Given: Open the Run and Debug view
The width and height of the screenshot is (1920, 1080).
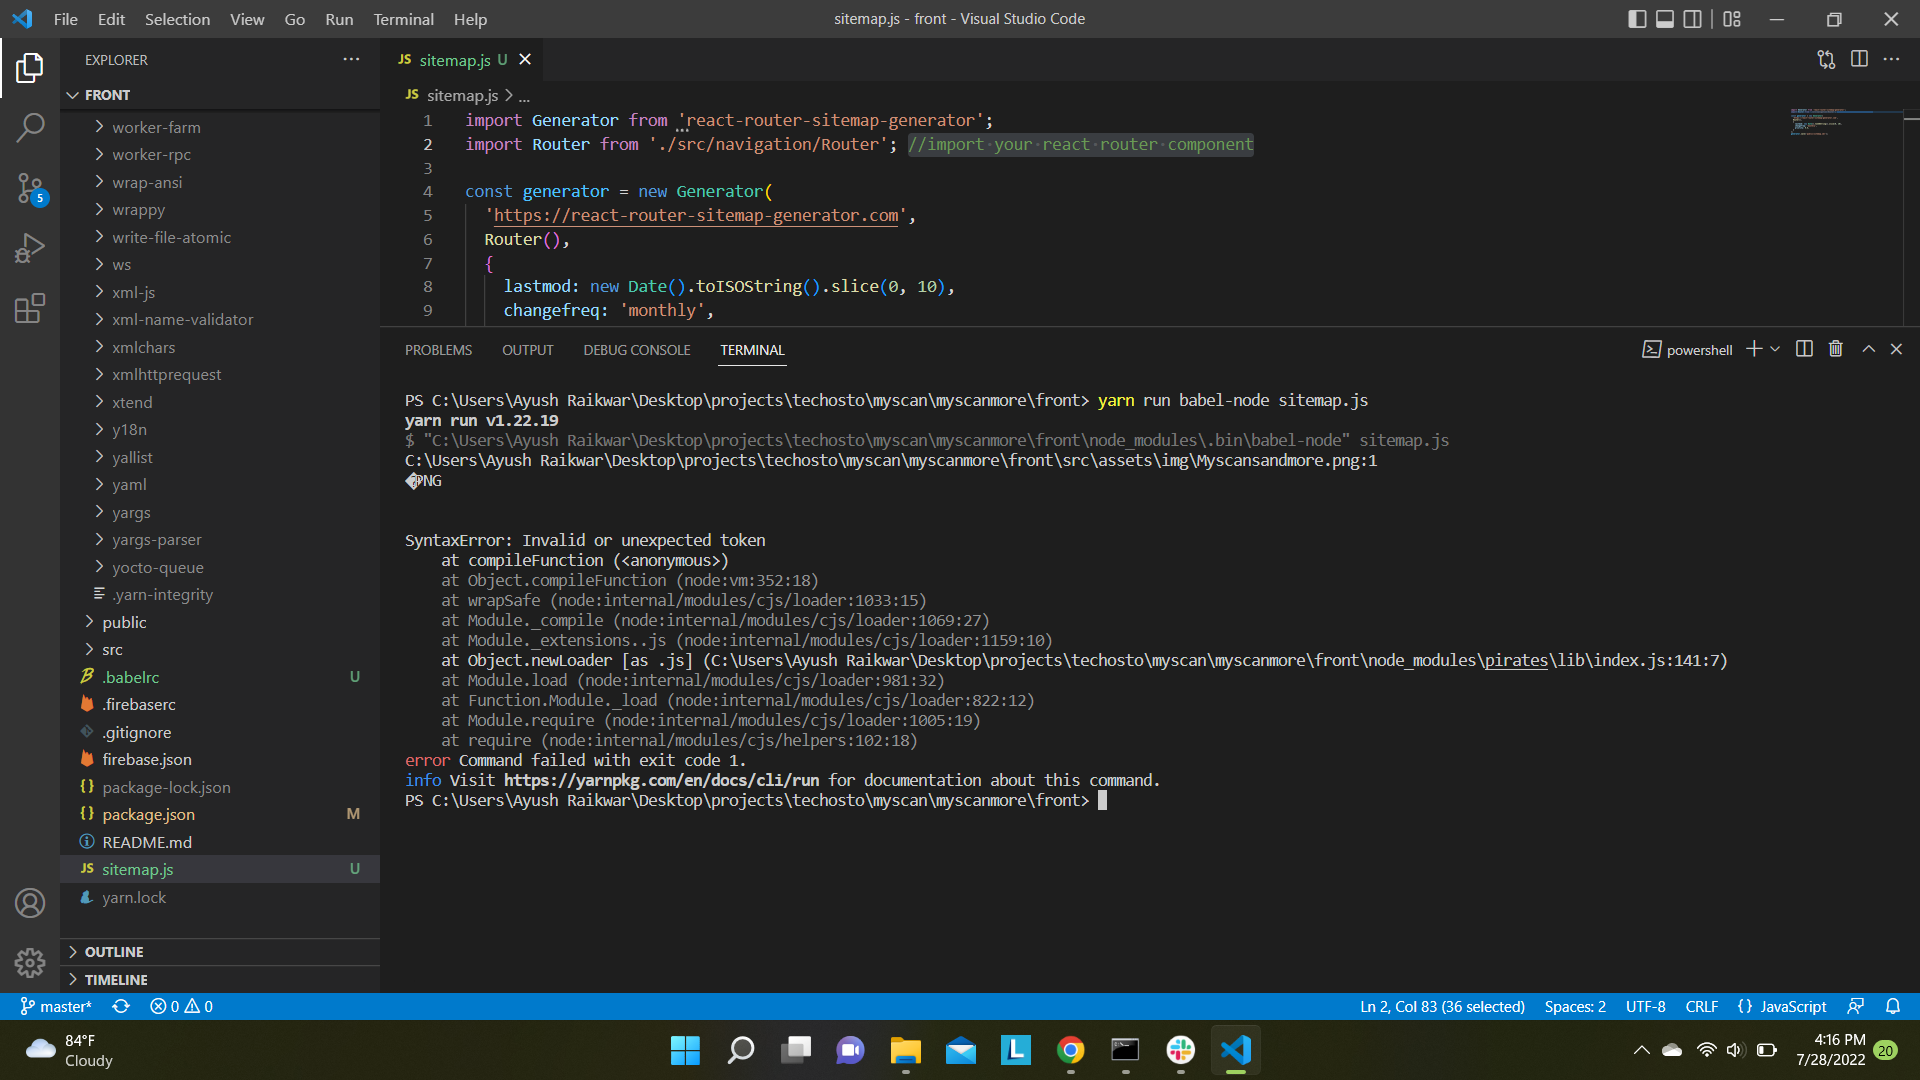Looking at the screenshot, I should coord(30,248).
